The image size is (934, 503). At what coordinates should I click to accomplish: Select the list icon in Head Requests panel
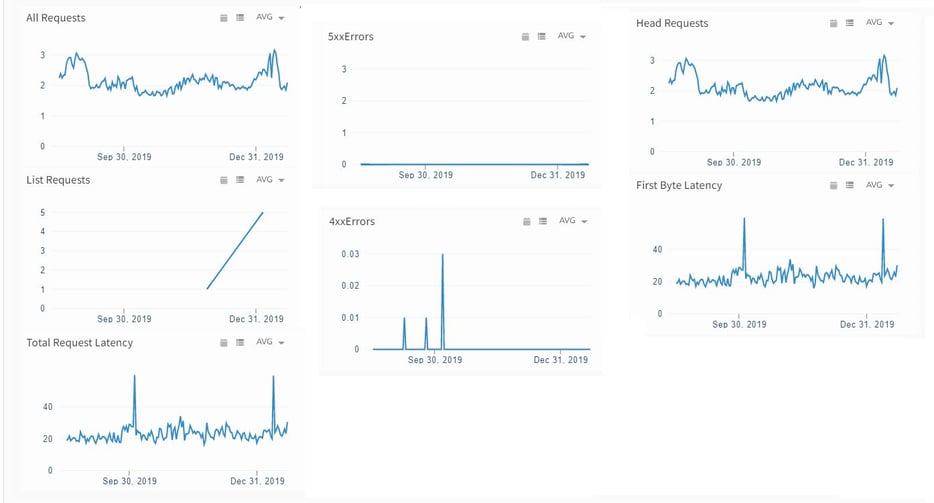[849, 23]
